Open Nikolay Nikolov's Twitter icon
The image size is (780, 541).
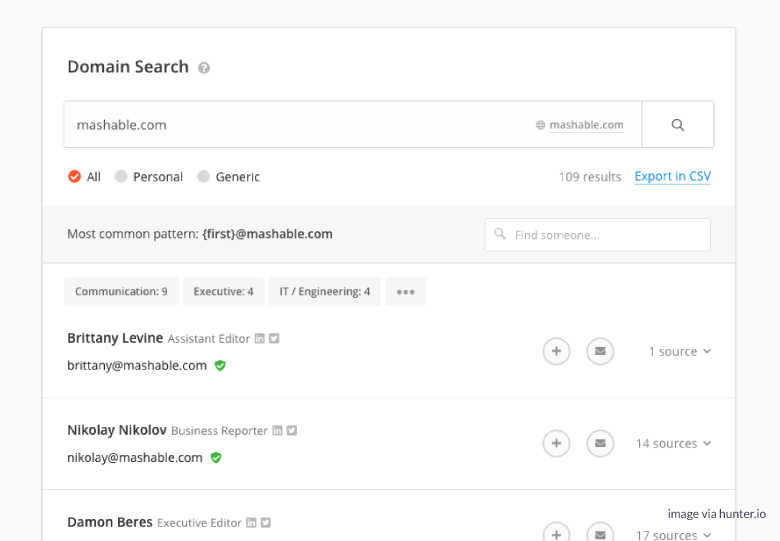pos(292,431)
